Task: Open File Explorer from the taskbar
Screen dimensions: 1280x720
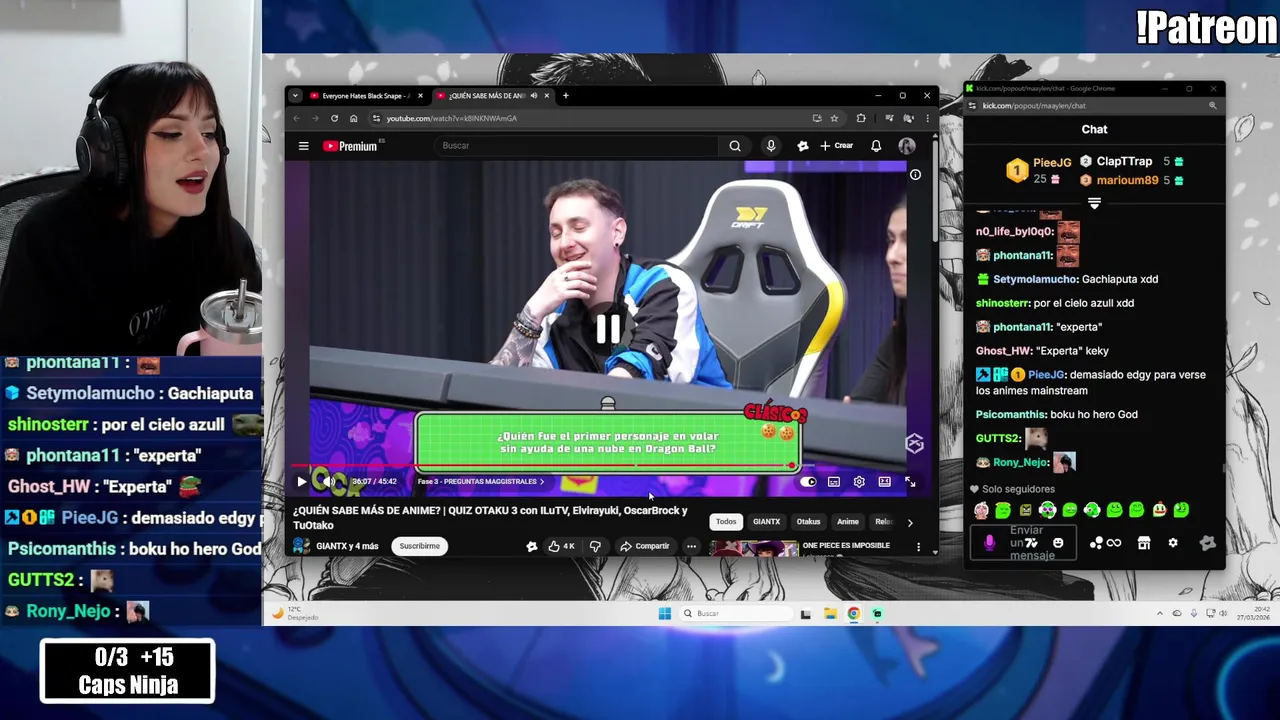Action: point(830,614)
